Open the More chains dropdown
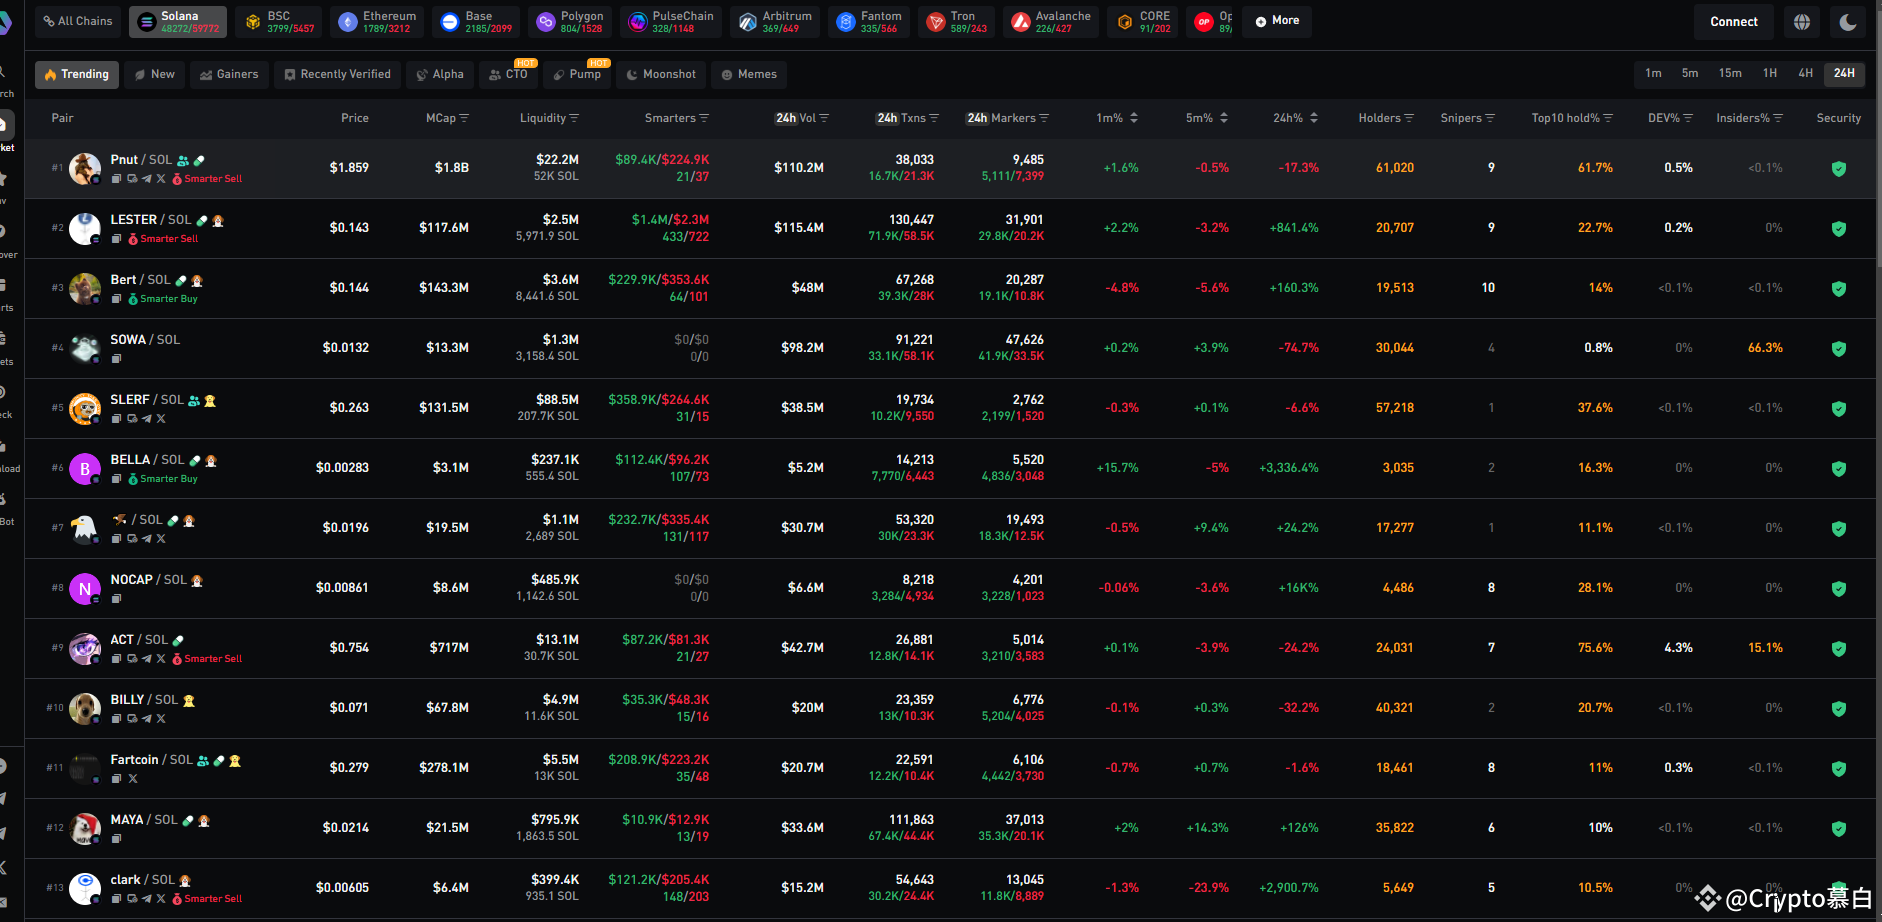The height and width of the screenshot is (922, 1882). [1276, 21]
